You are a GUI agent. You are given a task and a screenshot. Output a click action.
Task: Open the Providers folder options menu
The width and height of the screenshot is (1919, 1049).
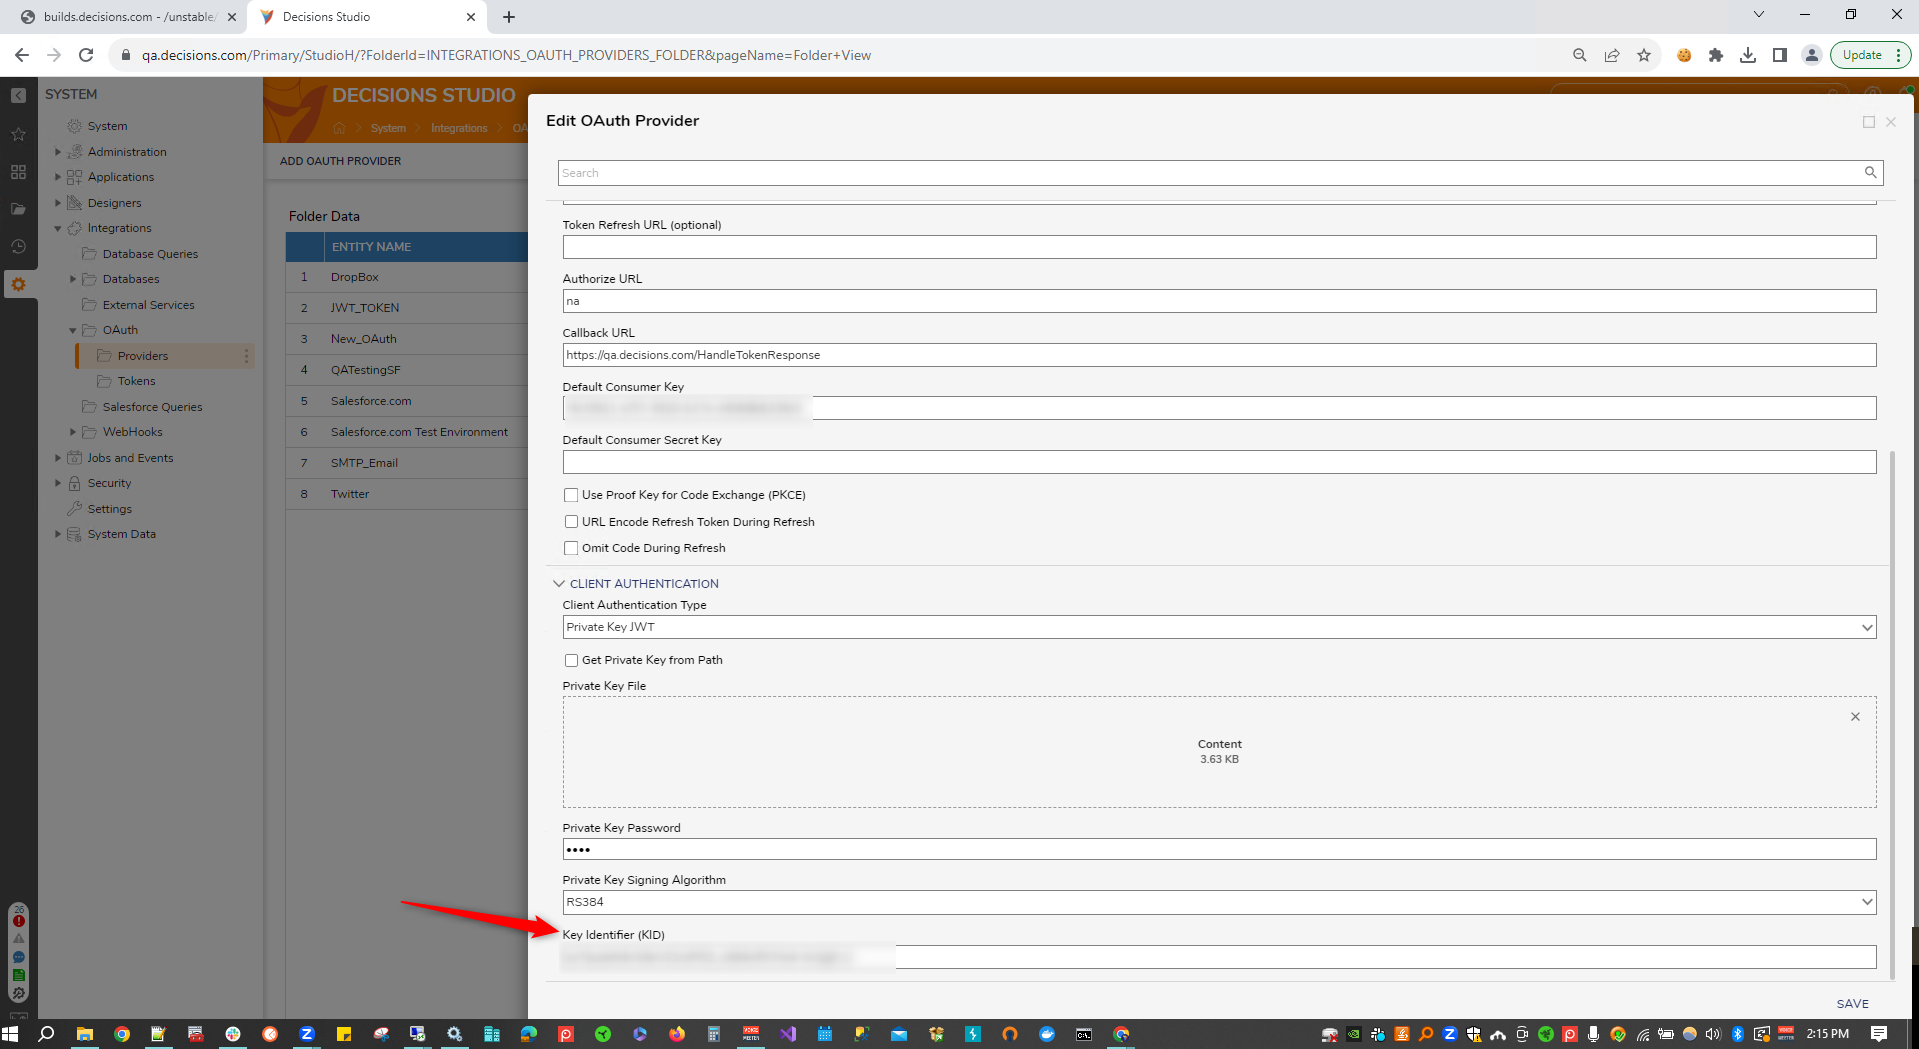tap(246, 356)
